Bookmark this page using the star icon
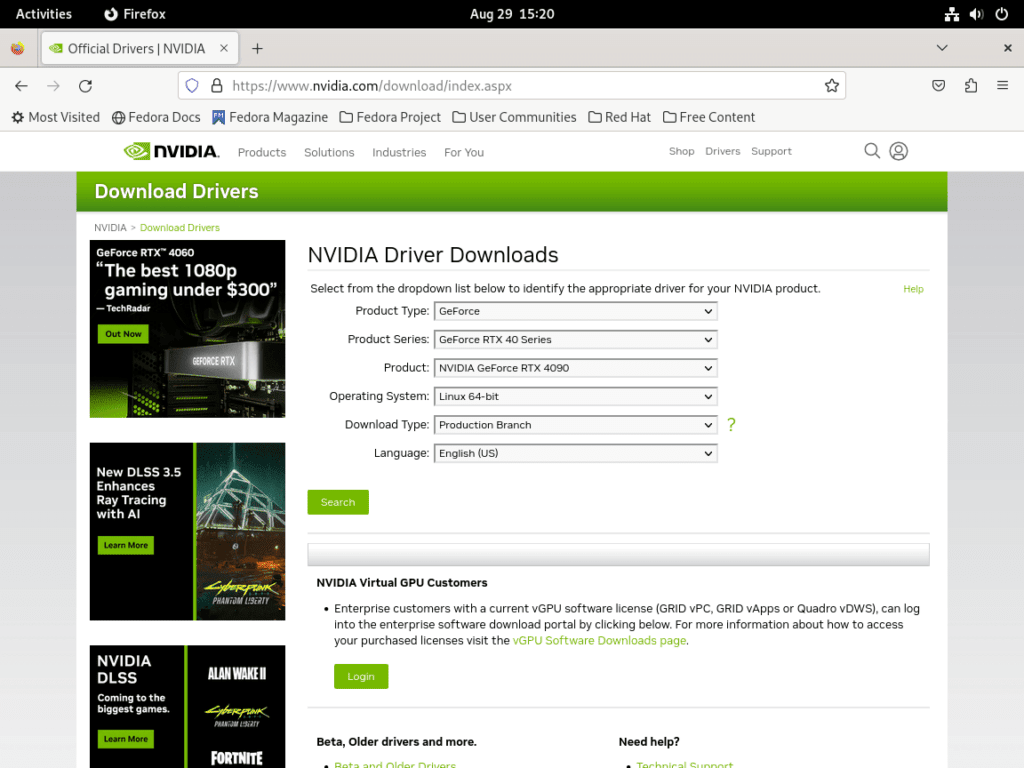Viewport: 1024px width, 768px height. [832, 85]
